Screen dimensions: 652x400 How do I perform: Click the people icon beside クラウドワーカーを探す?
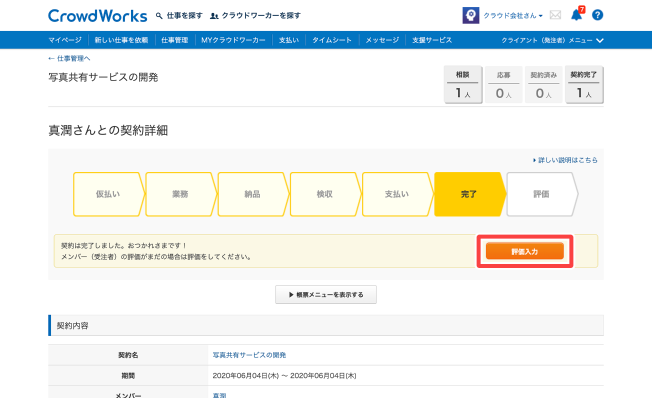tap(215, 16)
